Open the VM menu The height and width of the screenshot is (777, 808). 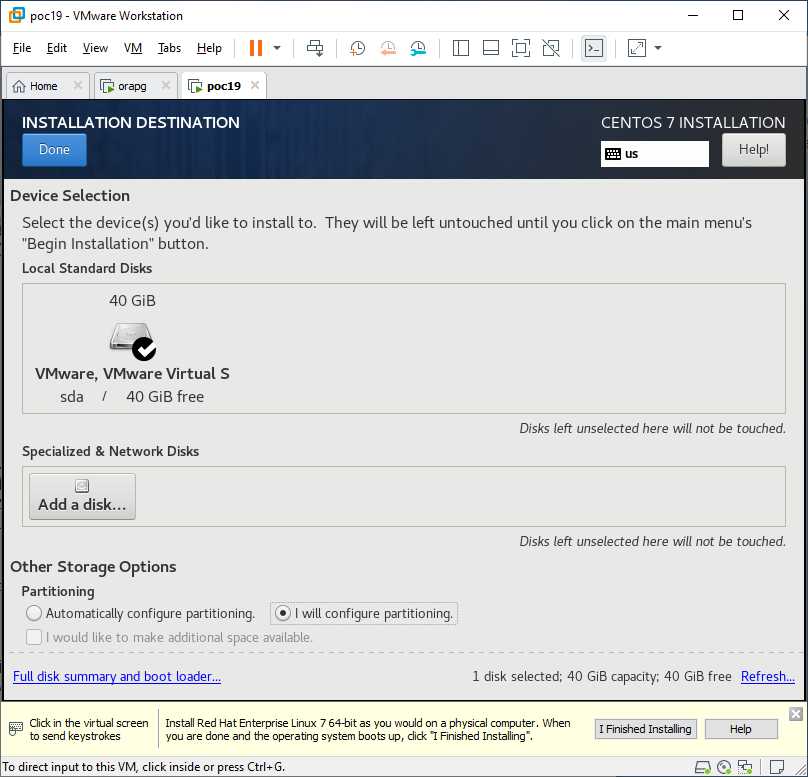pyautogui.click(x=133, y=48)
